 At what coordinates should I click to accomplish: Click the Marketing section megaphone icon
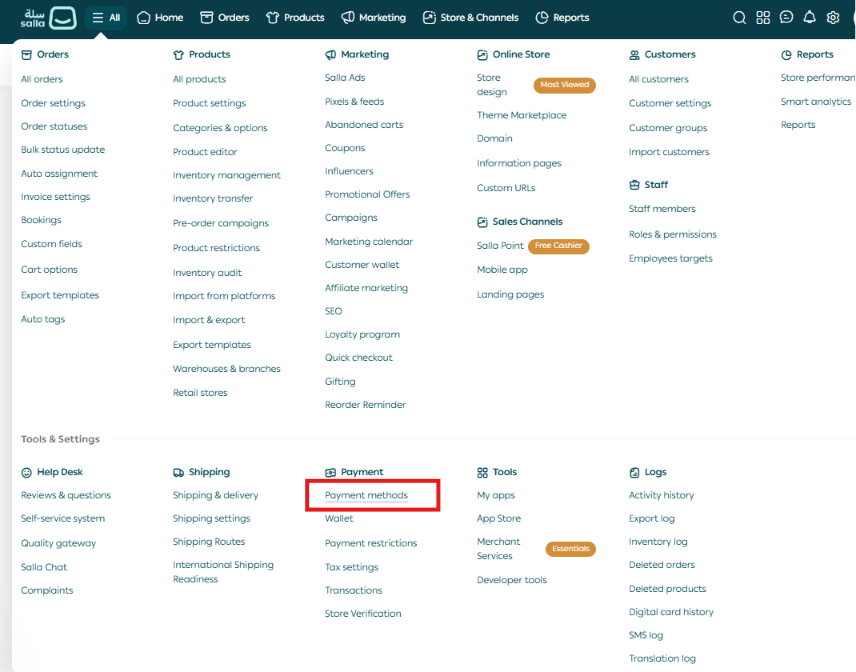(330, 55)
